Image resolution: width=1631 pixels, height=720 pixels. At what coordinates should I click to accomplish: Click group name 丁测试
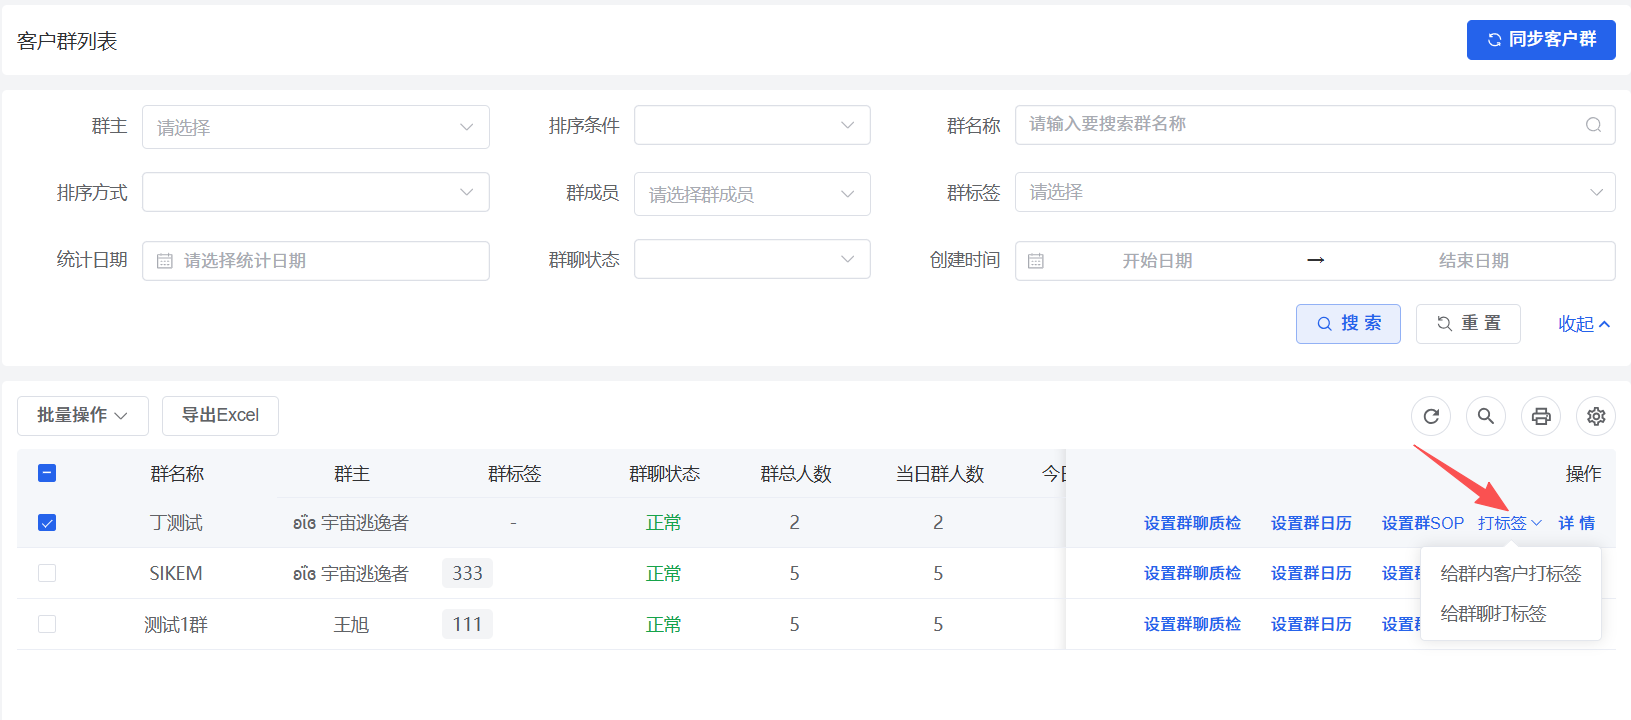tap(176, 523)
